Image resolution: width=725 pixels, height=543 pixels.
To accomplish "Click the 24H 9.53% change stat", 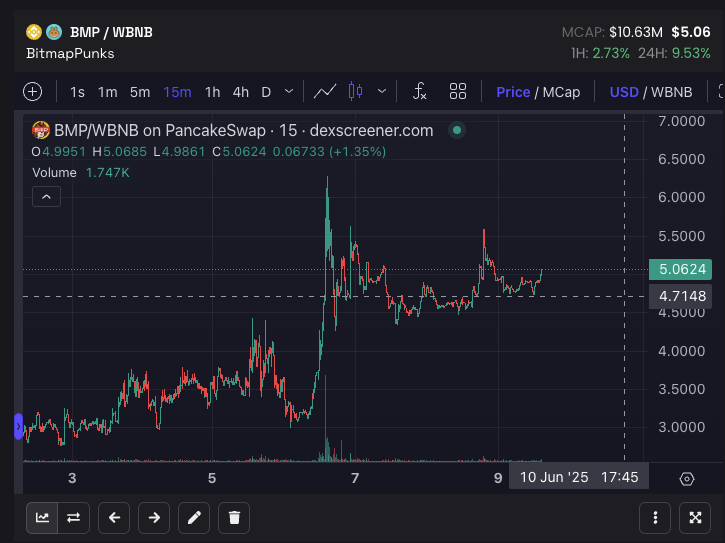I will [674, 53].
